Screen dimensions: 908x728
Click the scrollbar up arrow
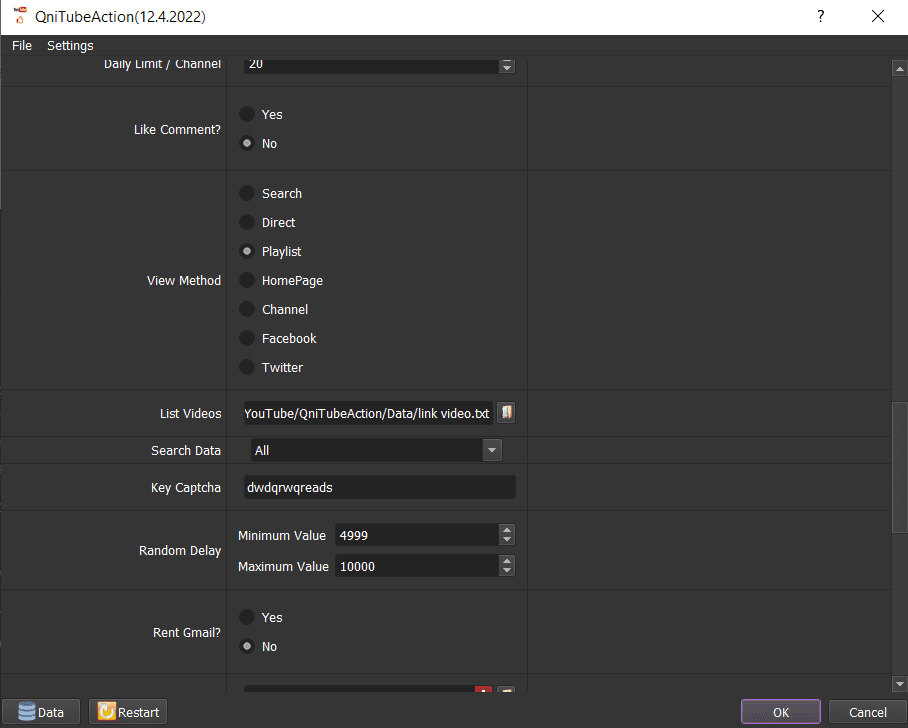899,69
